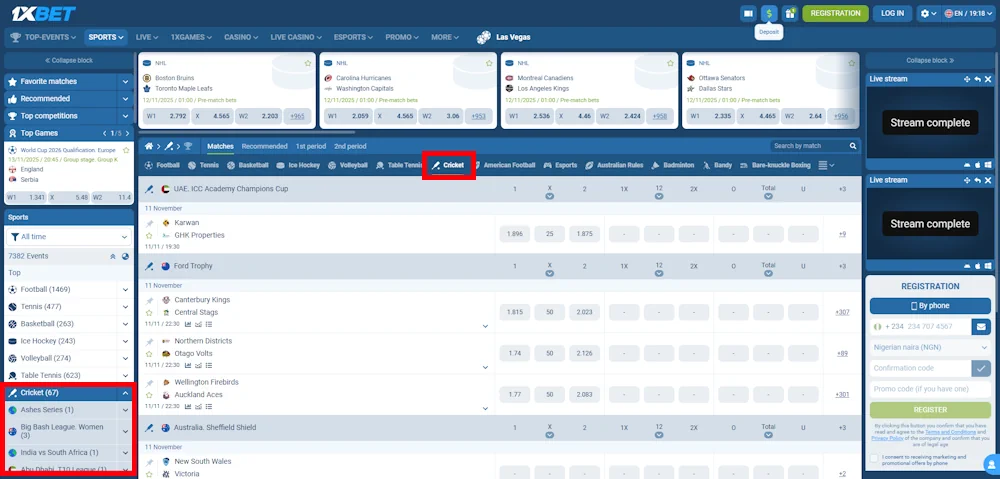Click the double-up arrows beside 7382 Events
The height and width of the screenshot is (479, 1000).
pyautogui.click(x=113, y=256)
